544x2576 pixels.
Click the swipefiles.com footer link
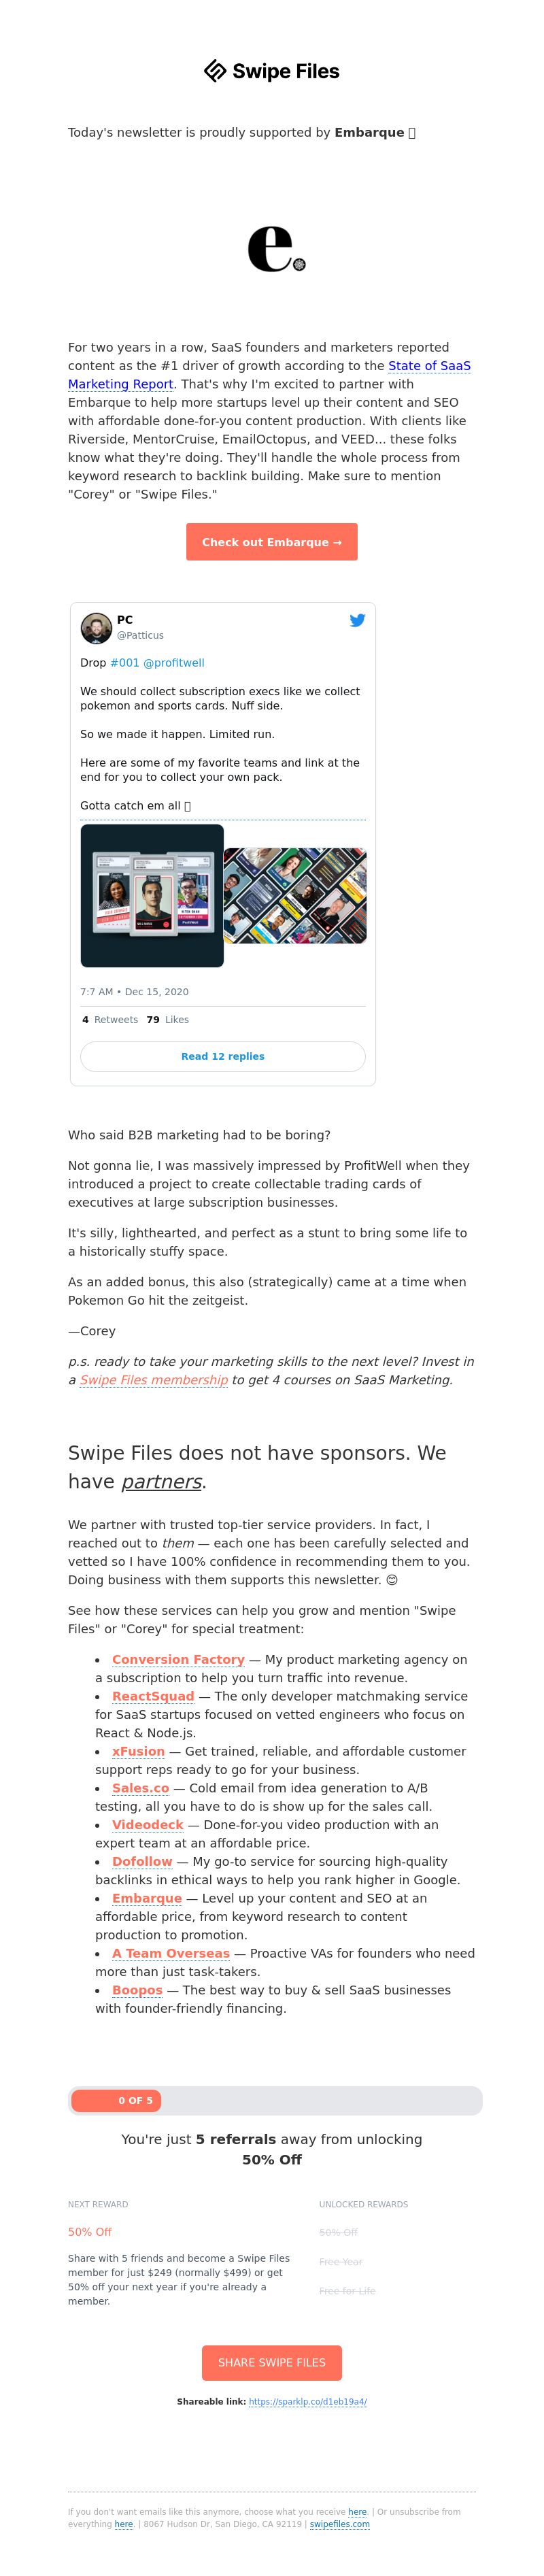click(340, 2524)
